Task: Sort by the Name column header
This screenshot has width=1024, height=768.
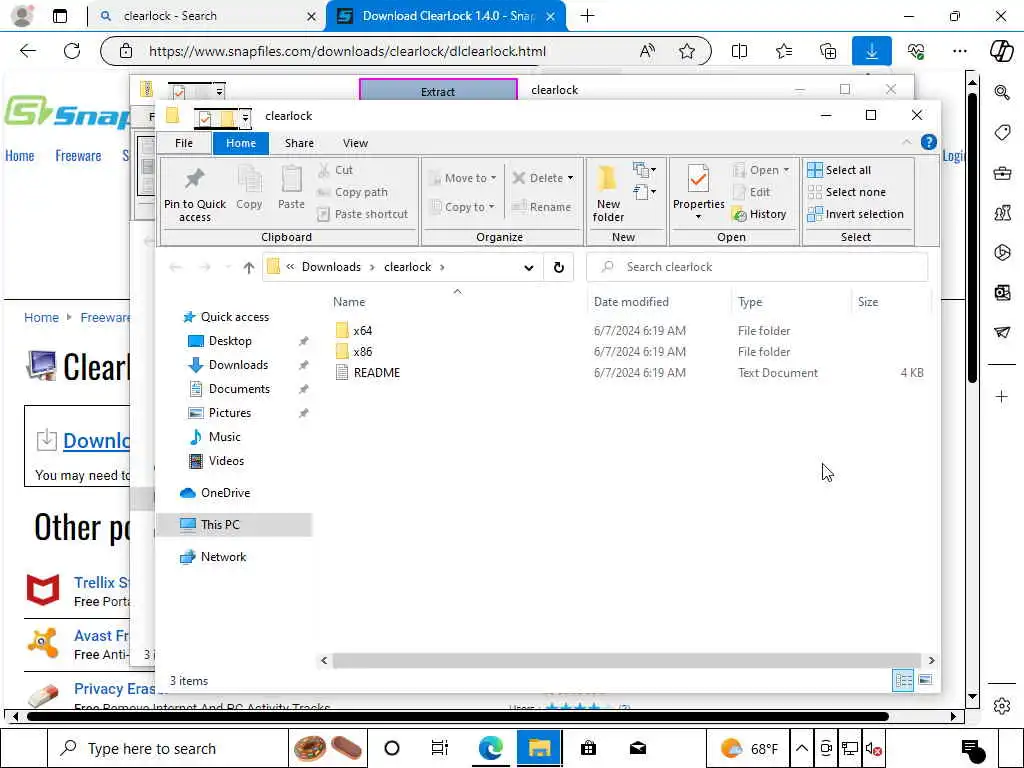Action: pyautogui.click(x=349, y=302)
